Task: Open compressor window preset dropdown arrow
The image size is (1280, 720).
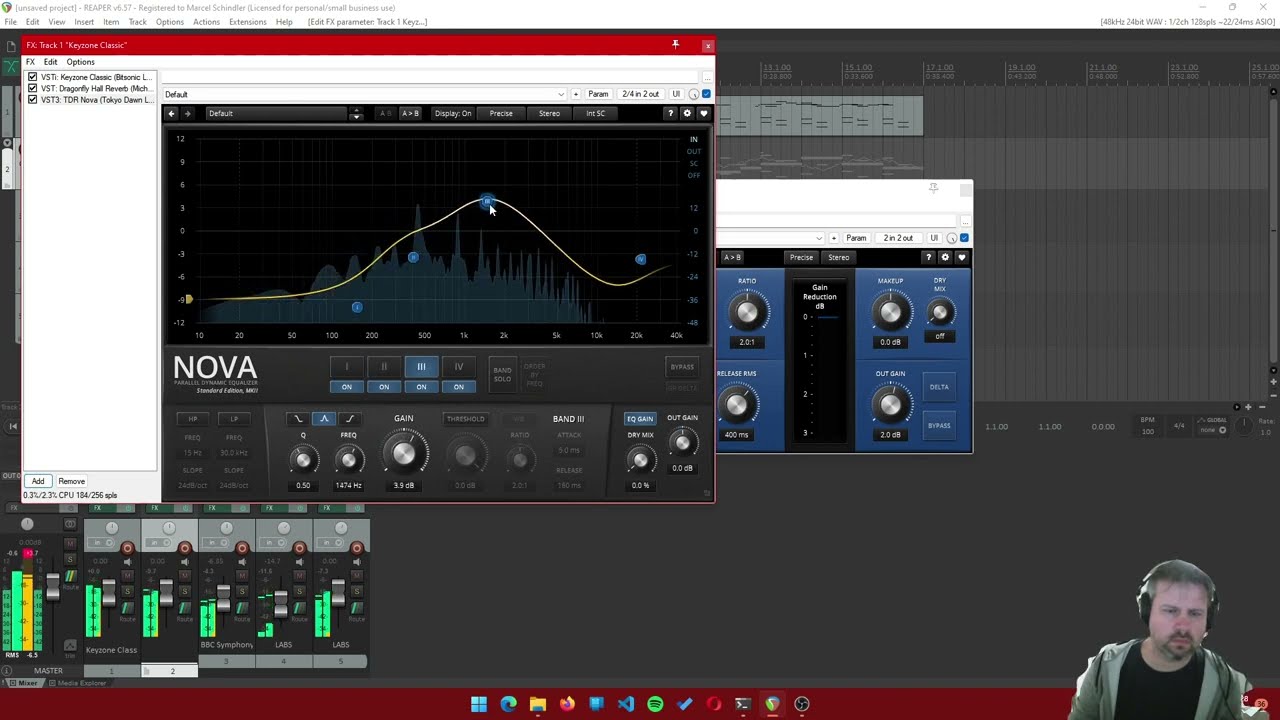Action: (x=819, y=238)
